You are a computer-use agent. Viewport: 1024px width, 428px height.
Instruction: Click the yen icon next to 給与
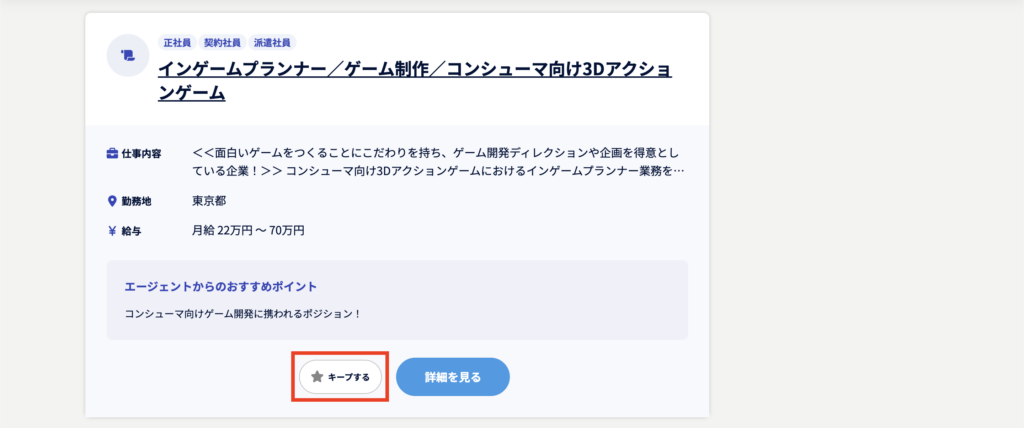(112, 231)
